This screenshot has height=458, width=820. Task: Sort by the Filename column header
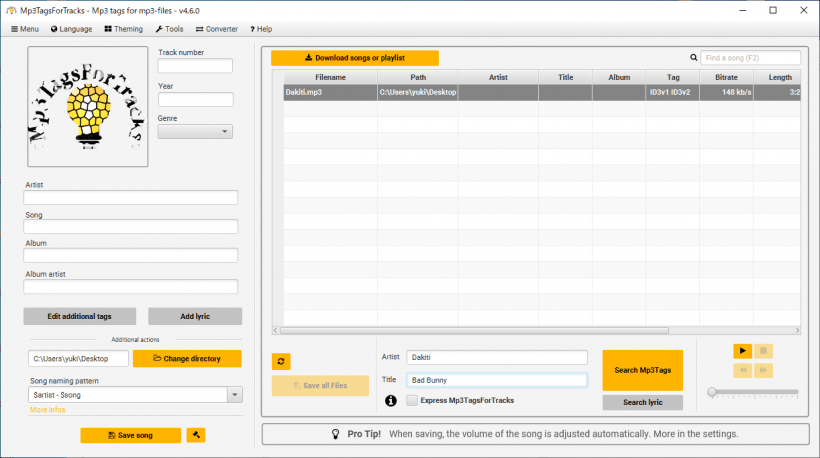click(331, 77)
